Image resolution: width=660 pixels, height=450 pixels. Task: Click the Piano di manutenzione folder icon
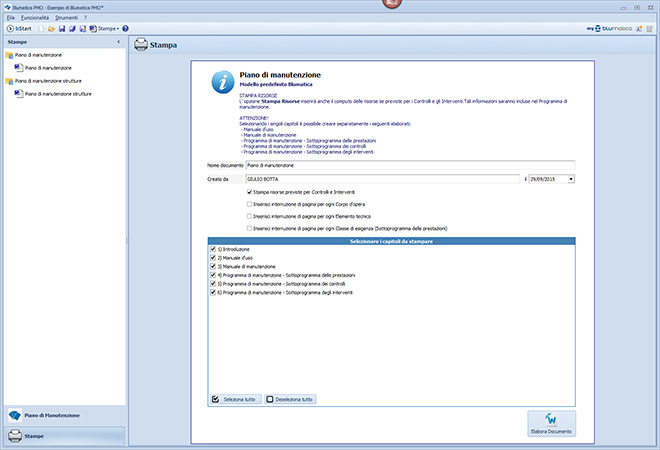pyautogui.click(x=9, y=55)
